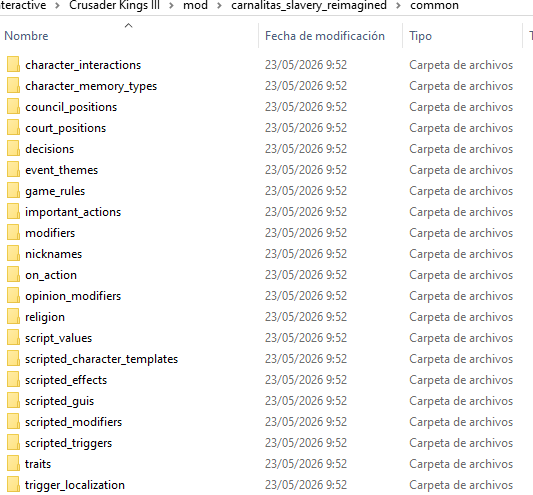
Task: Click the scripted_character_templates folder icon
Action: click(13, 359)
